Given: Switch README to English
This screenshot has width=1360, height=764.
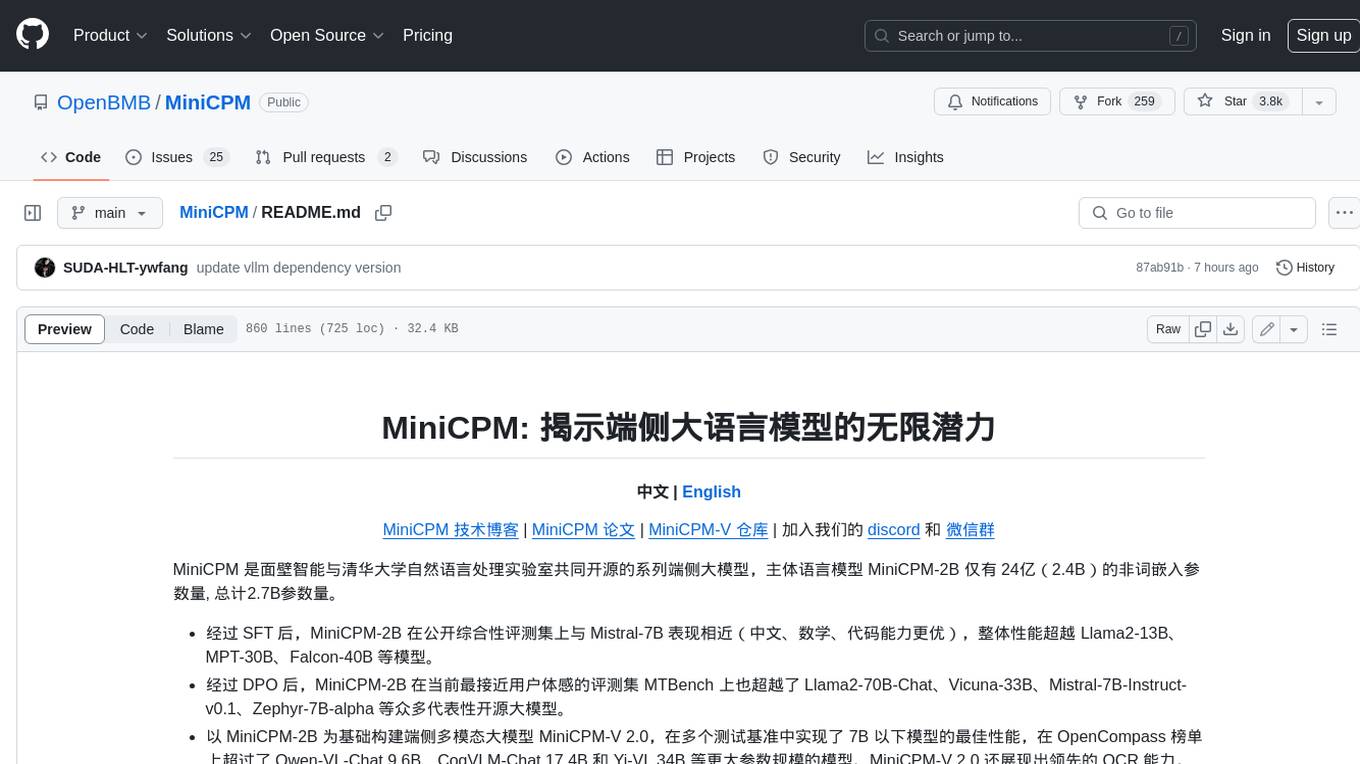Looking at the screenshot, I should pos(711,492).
